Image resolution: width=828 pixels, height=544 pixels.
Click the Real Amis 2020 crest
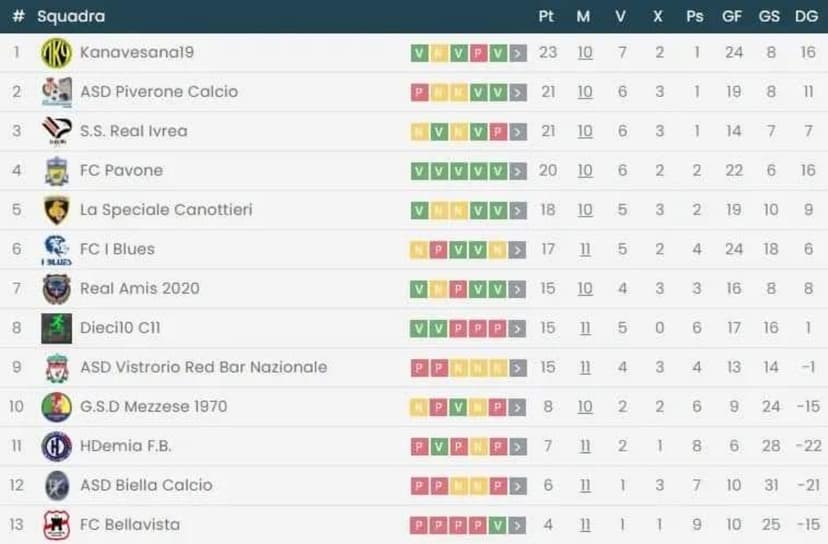coord(56,289)
